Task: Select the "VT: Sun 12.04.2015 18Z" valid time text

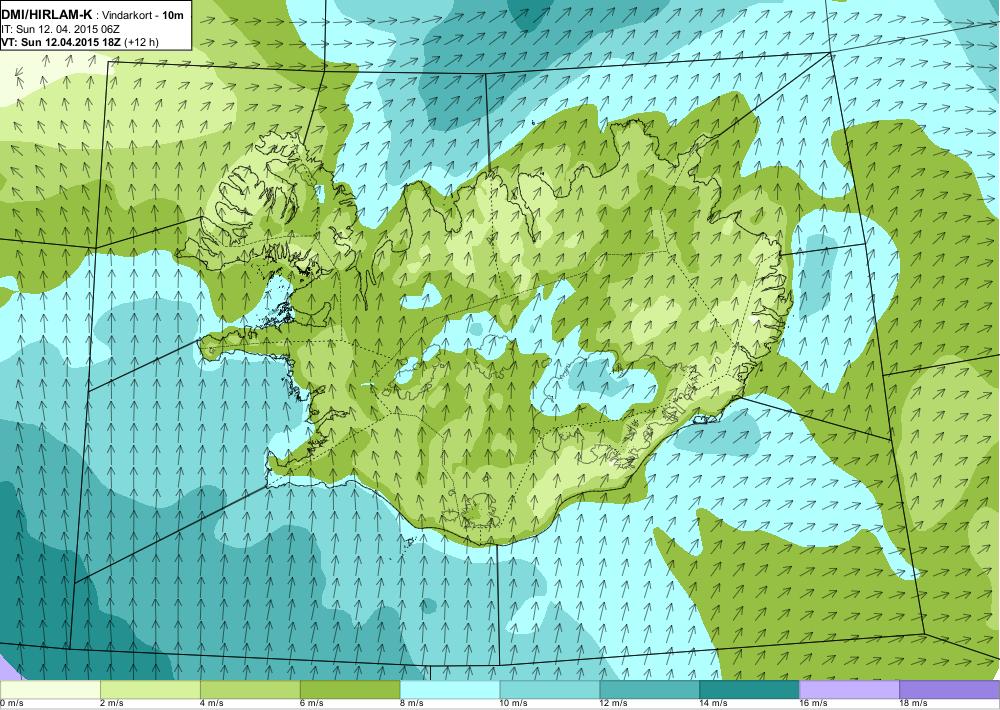Action: coord(61,43)
